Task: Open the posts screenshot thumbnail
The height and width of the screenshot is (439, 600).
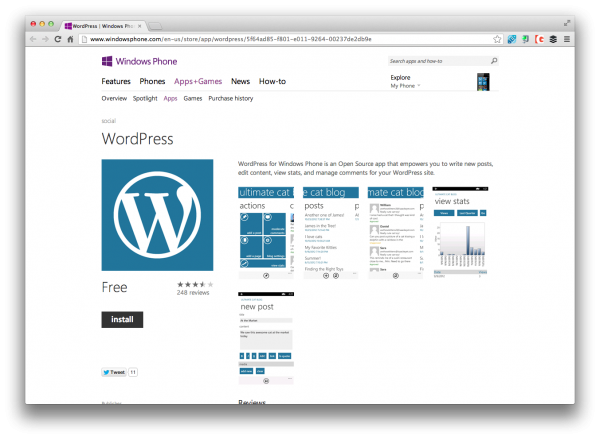Action: pyautogui.click(x=331, y=233)
